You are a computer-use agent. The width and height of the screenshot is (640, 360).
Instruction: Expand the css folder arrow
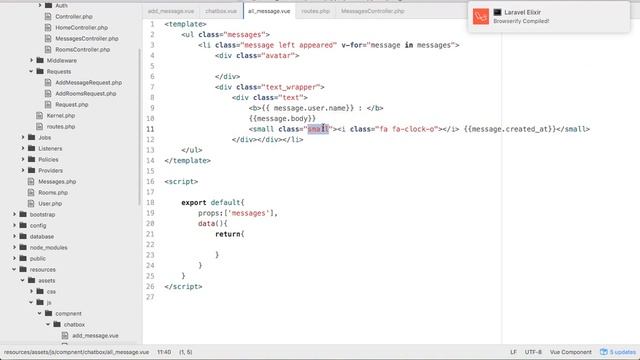(x=31, y=291)
